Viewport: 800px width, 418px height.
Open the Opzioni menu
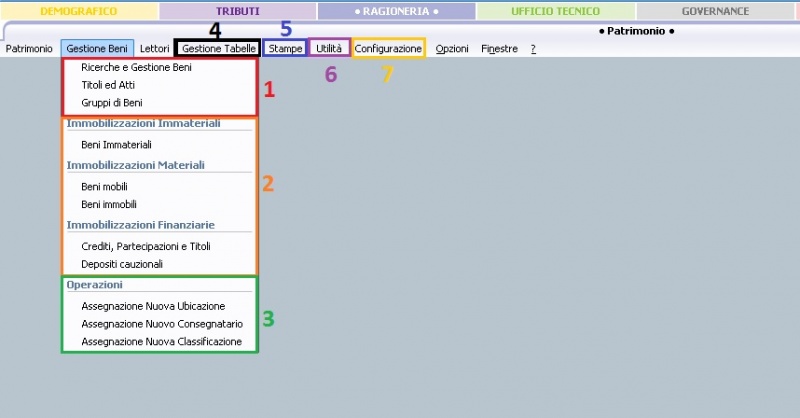(x=452, y=48)
